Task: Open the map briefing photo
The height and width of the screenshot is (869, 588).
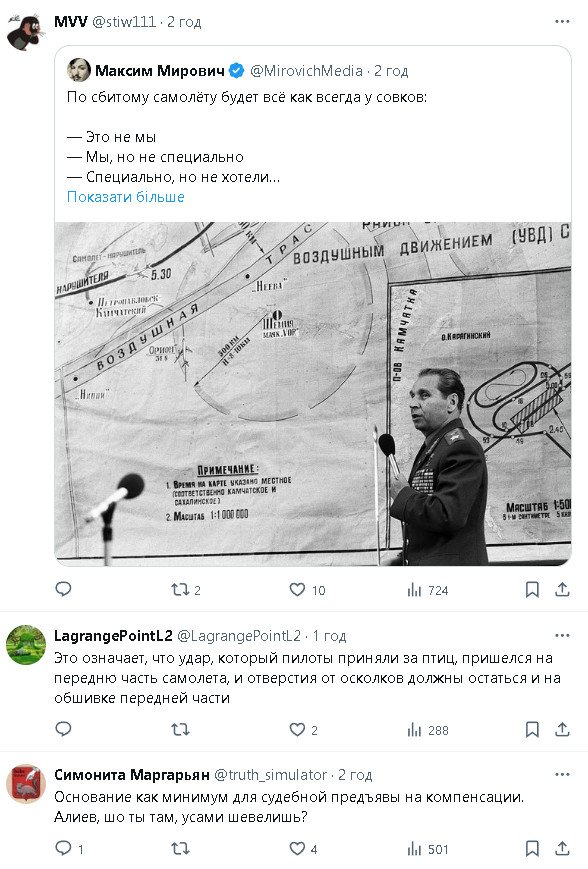Action: click(x=313, y=394)
